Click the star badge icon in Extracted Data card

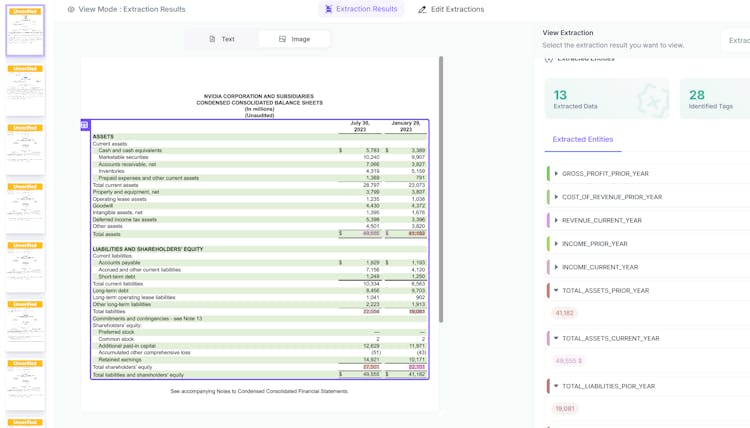point(651,99)
